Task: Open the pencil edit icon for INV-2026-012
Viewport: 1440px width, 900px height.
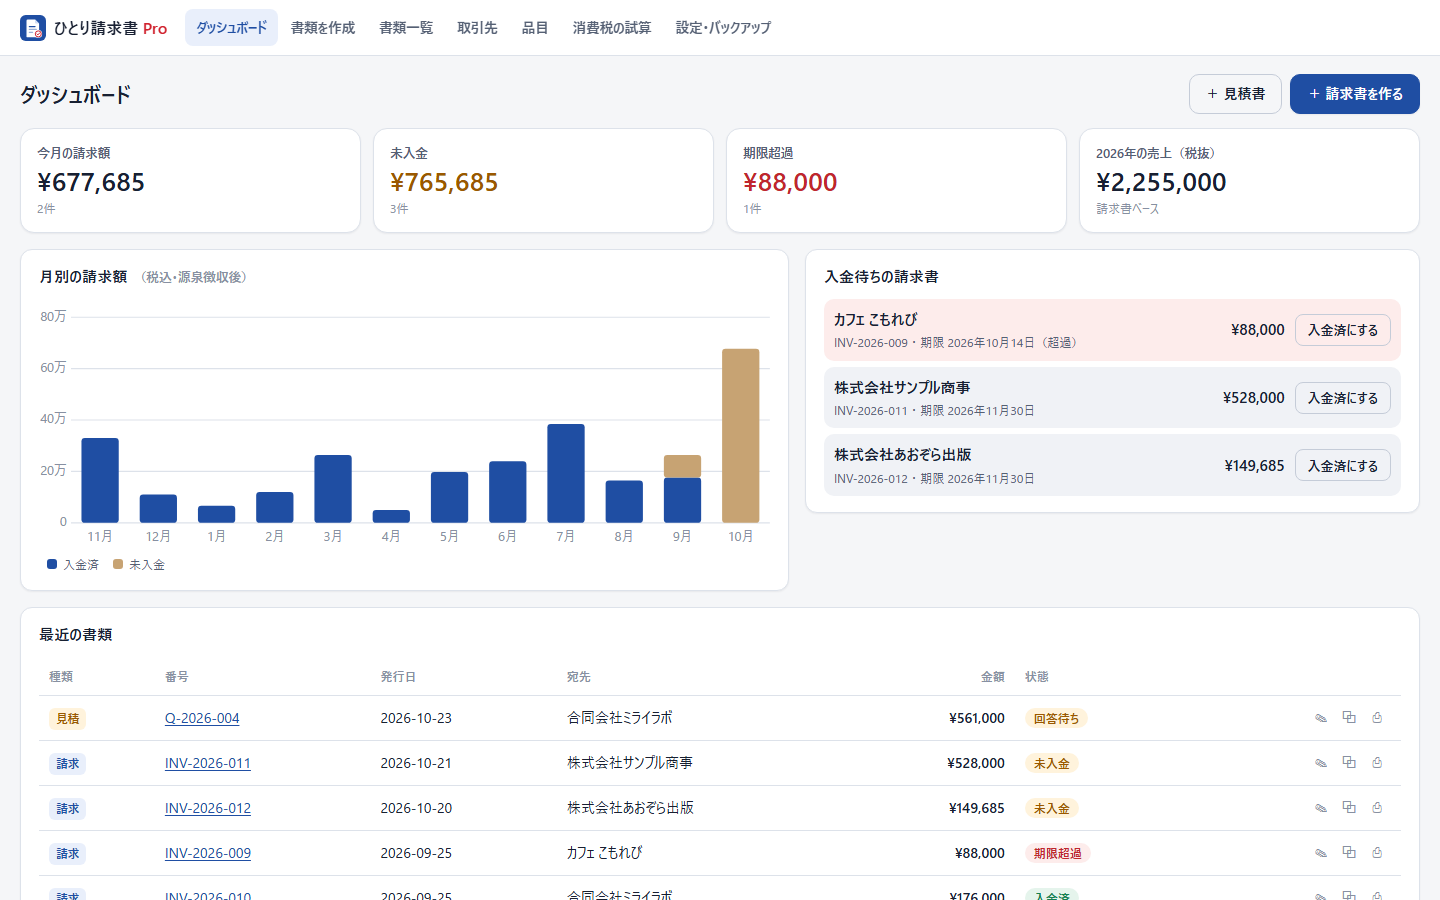Action: [x=1321, y=808]
